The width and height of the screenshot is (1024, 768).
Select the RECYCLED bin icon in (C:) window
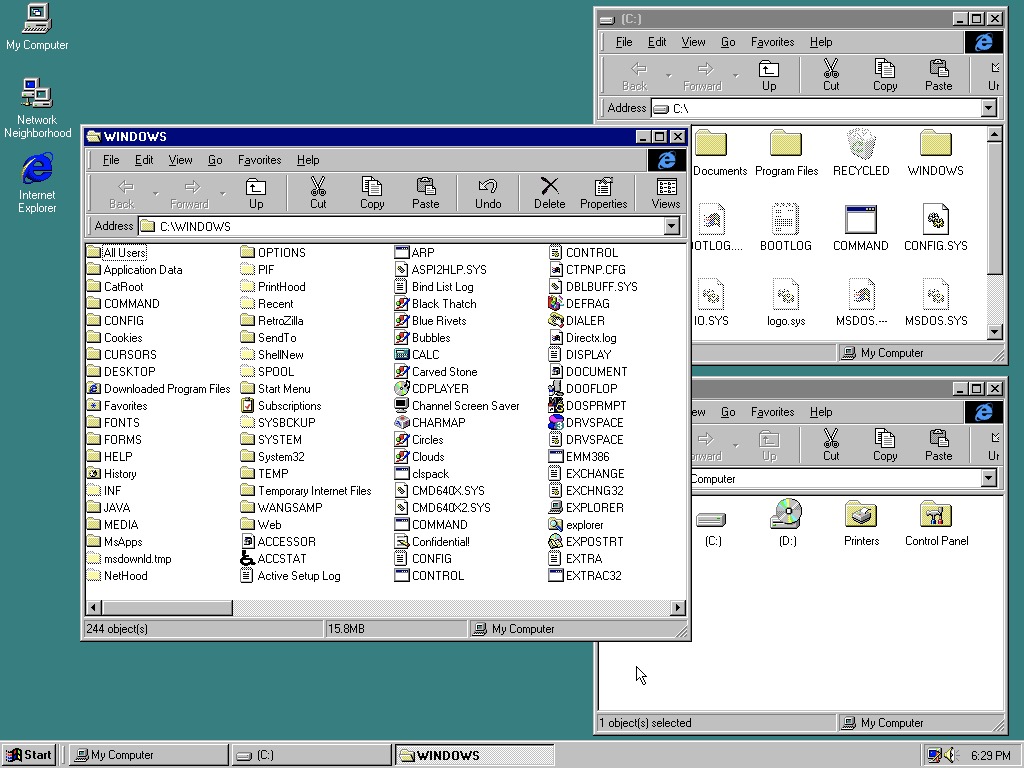tap(861, 153)
